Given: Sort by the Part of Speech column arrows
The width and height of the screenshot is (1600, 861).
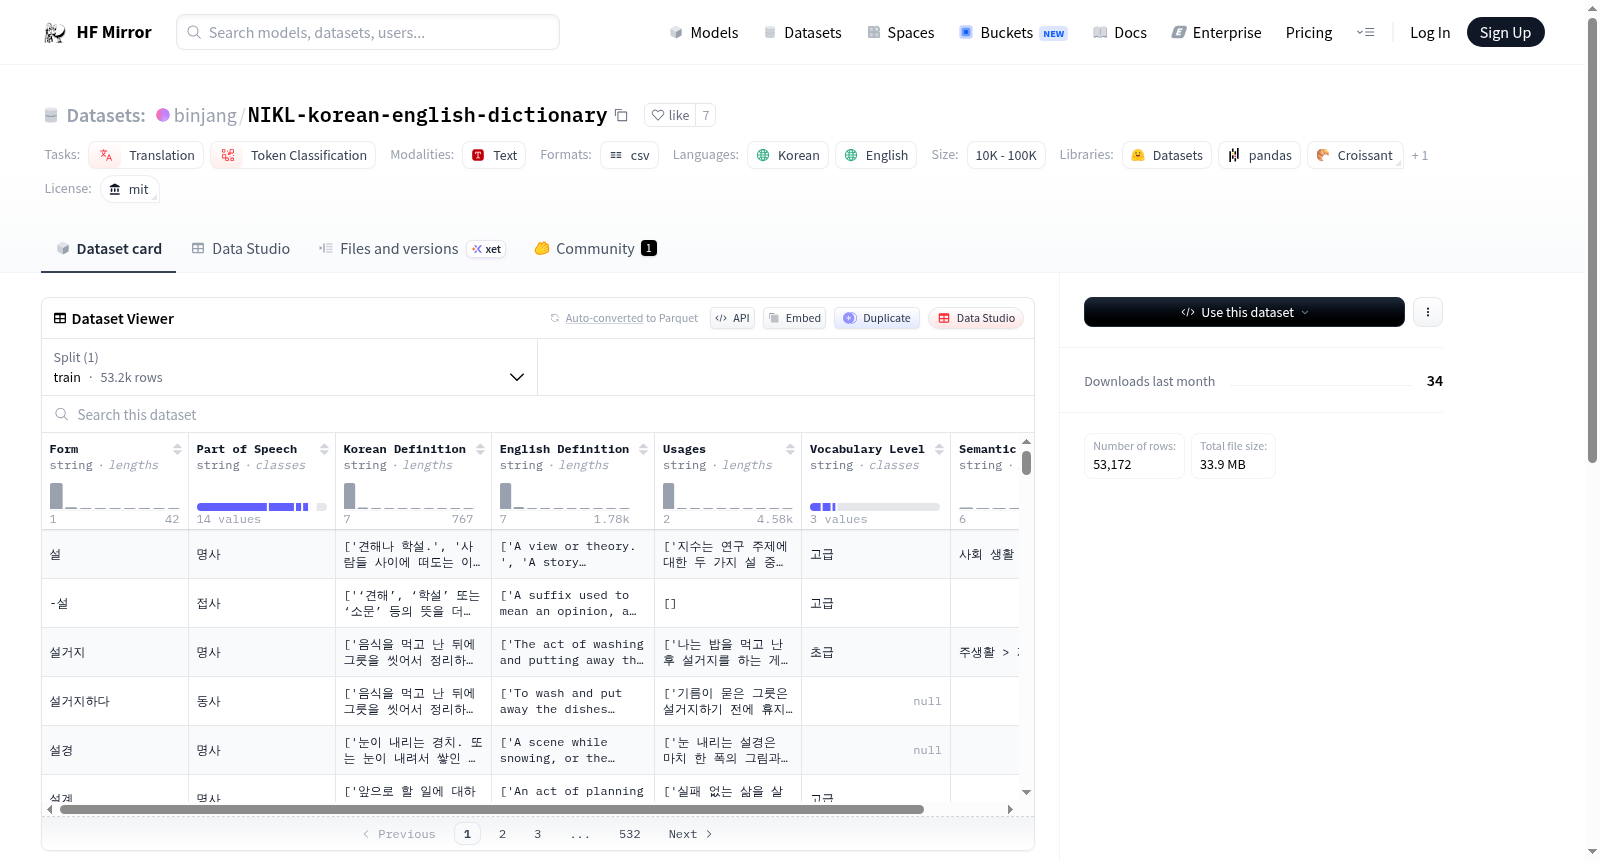Looking at the screenshot, I should click(324, 449).
